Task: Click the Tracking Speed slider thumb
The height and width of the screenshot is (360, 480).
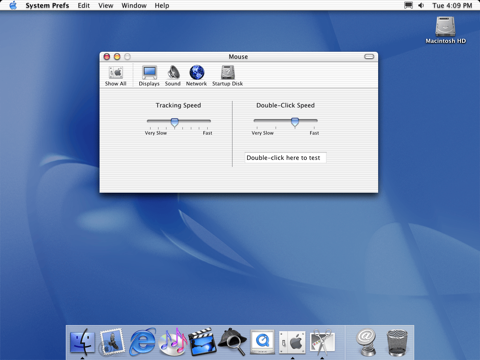Action: [174, 122]
